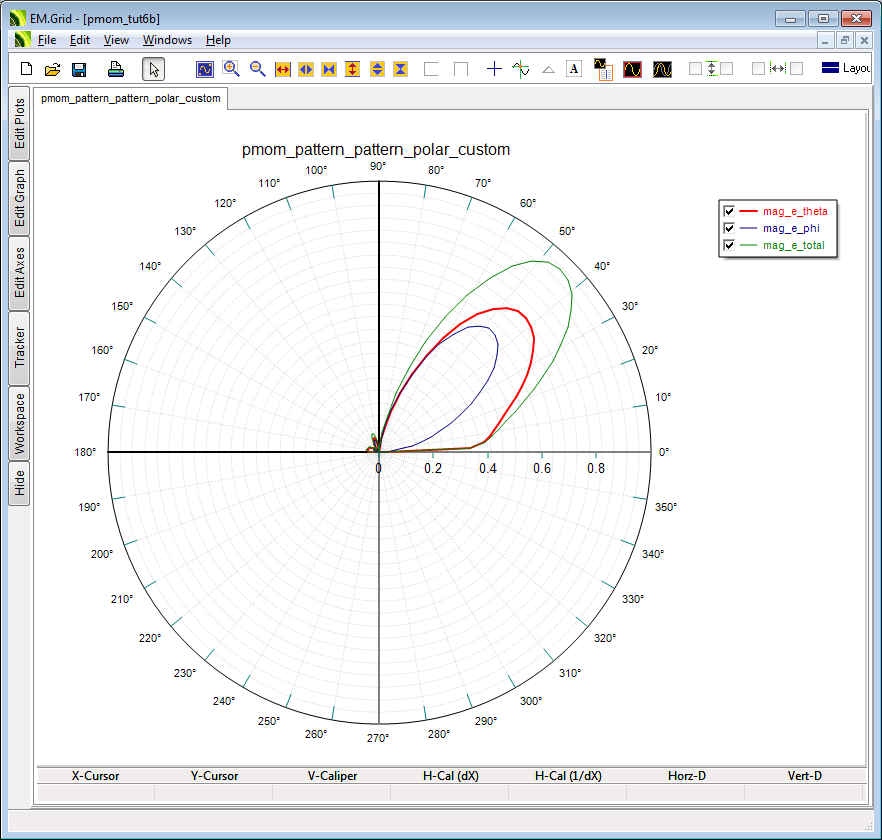
Task: Click the Hide side button
Action: [x=19, y=484]
